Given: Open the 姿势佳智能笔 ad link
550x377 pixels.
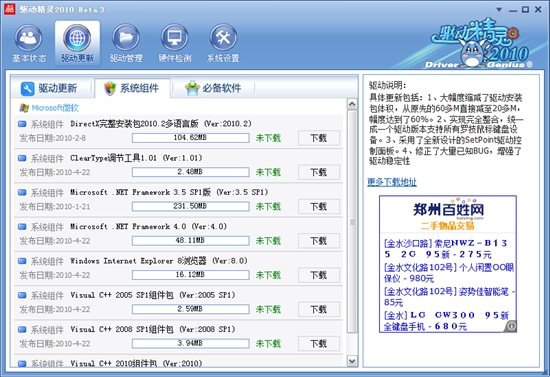Looking at the screenshot, I should [449, 297].
